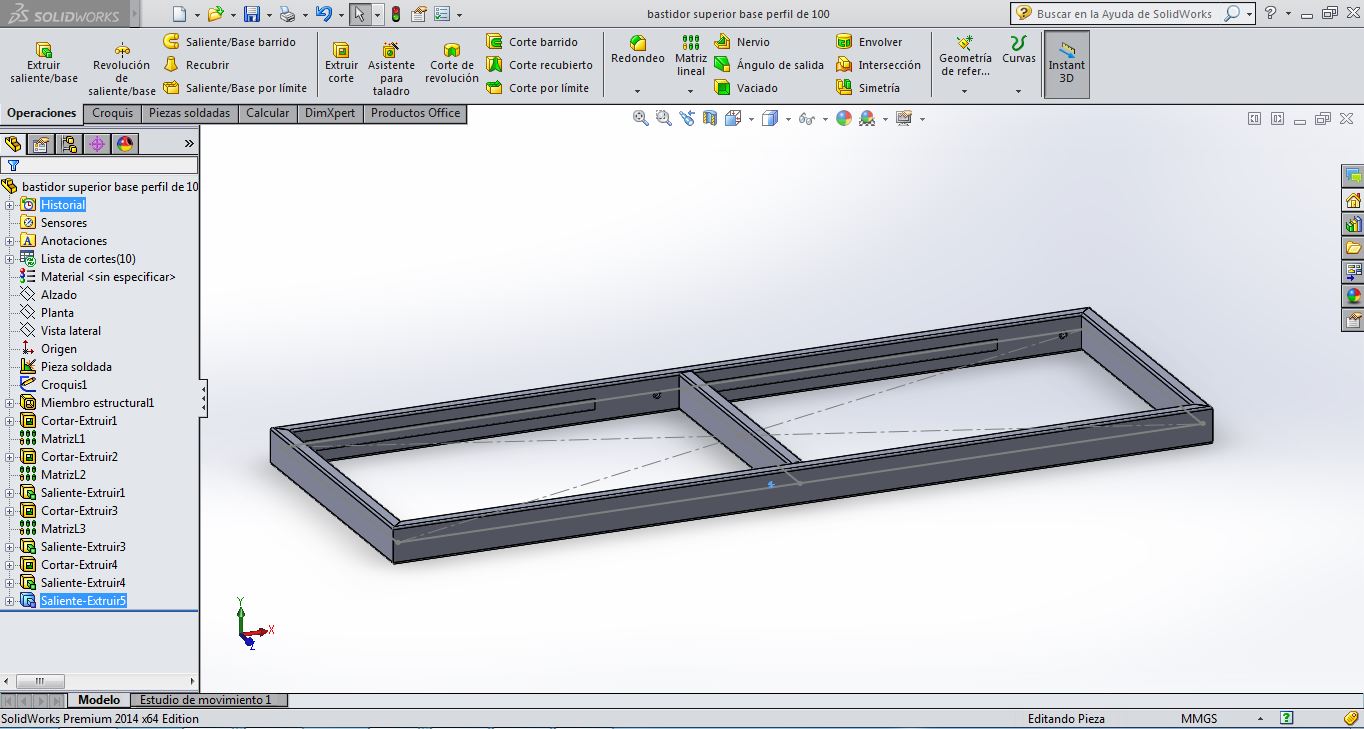Expand Saliente-Extruir5 node

tap(10, 601)
